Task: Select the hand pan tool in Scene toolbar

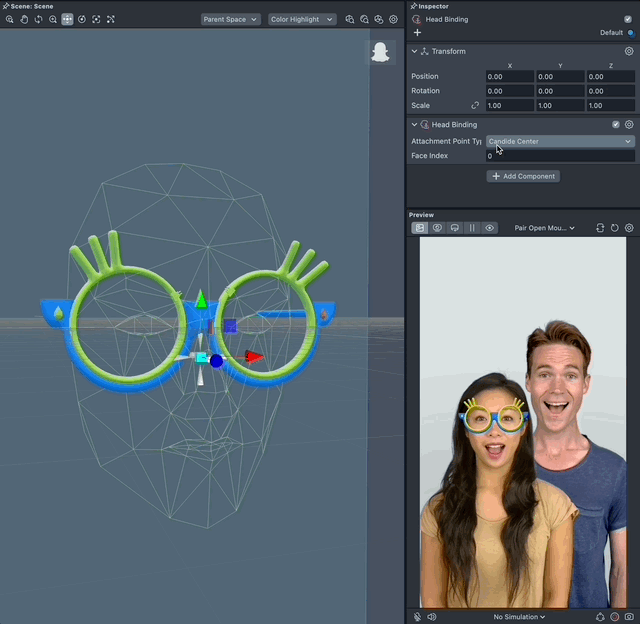Action: click(24, 19)
